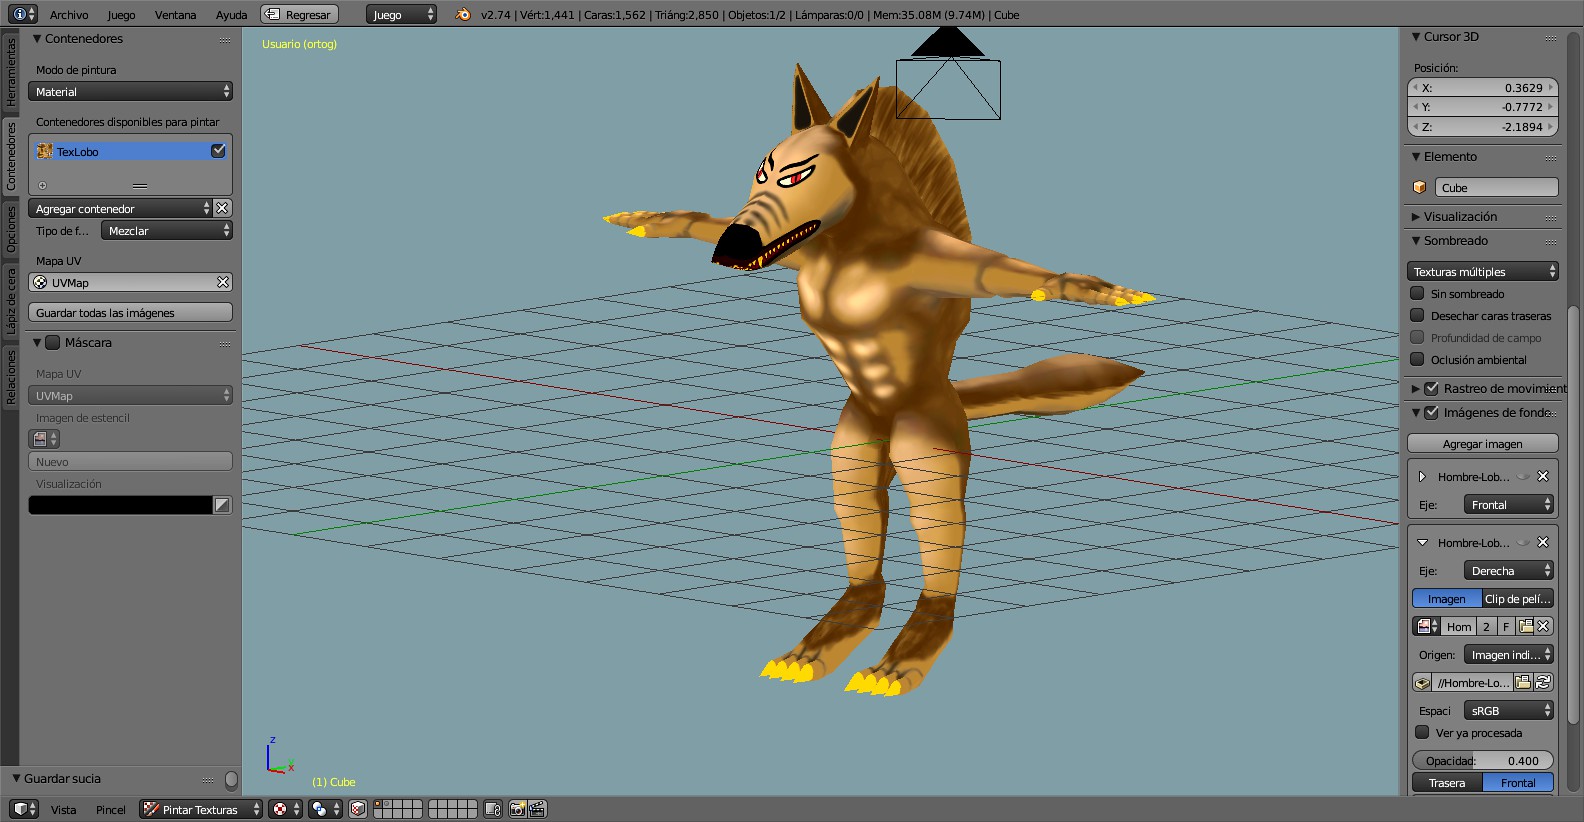Image resolution: width=1584 pixels, height=822 pixels.
Task: Open the Eje Derecha dropdown
Action: point(1509,570)
